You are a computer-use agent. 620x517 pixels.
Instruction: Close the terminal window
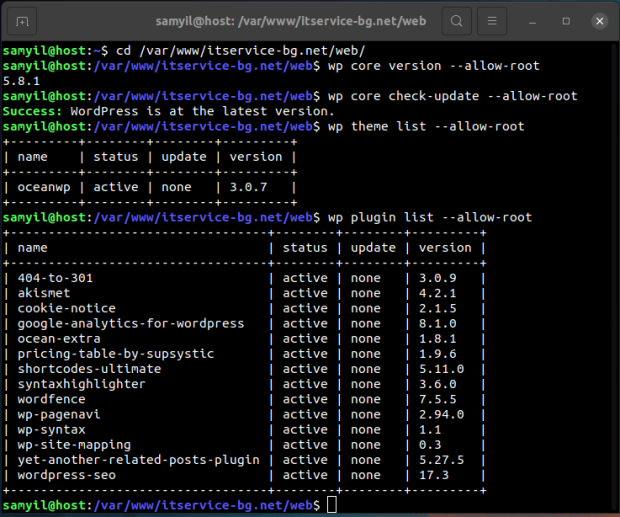[x=599, y=21]
